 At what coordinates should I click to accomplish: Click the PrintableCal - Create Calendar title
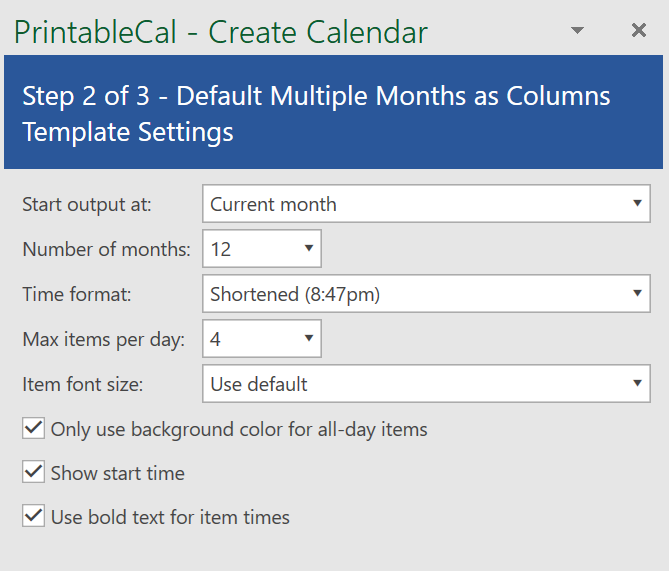pyautogui.click(x=221, y=32)
